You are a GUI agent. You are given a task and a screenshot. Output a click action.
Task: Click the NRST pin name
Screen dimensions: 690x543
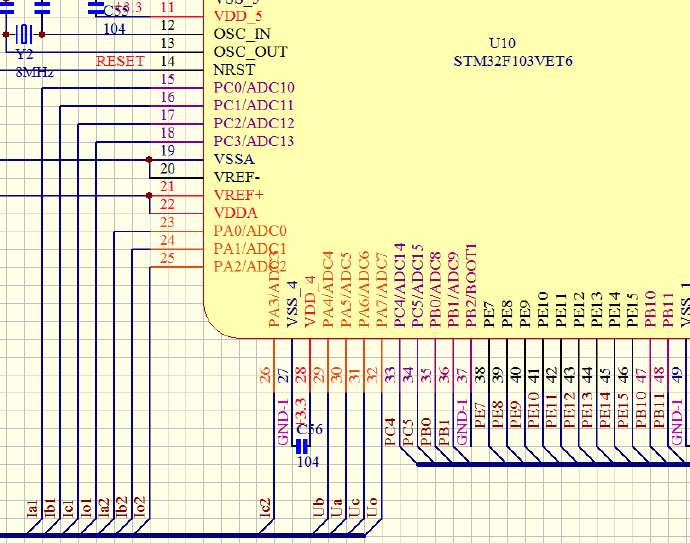coord(233,70)
